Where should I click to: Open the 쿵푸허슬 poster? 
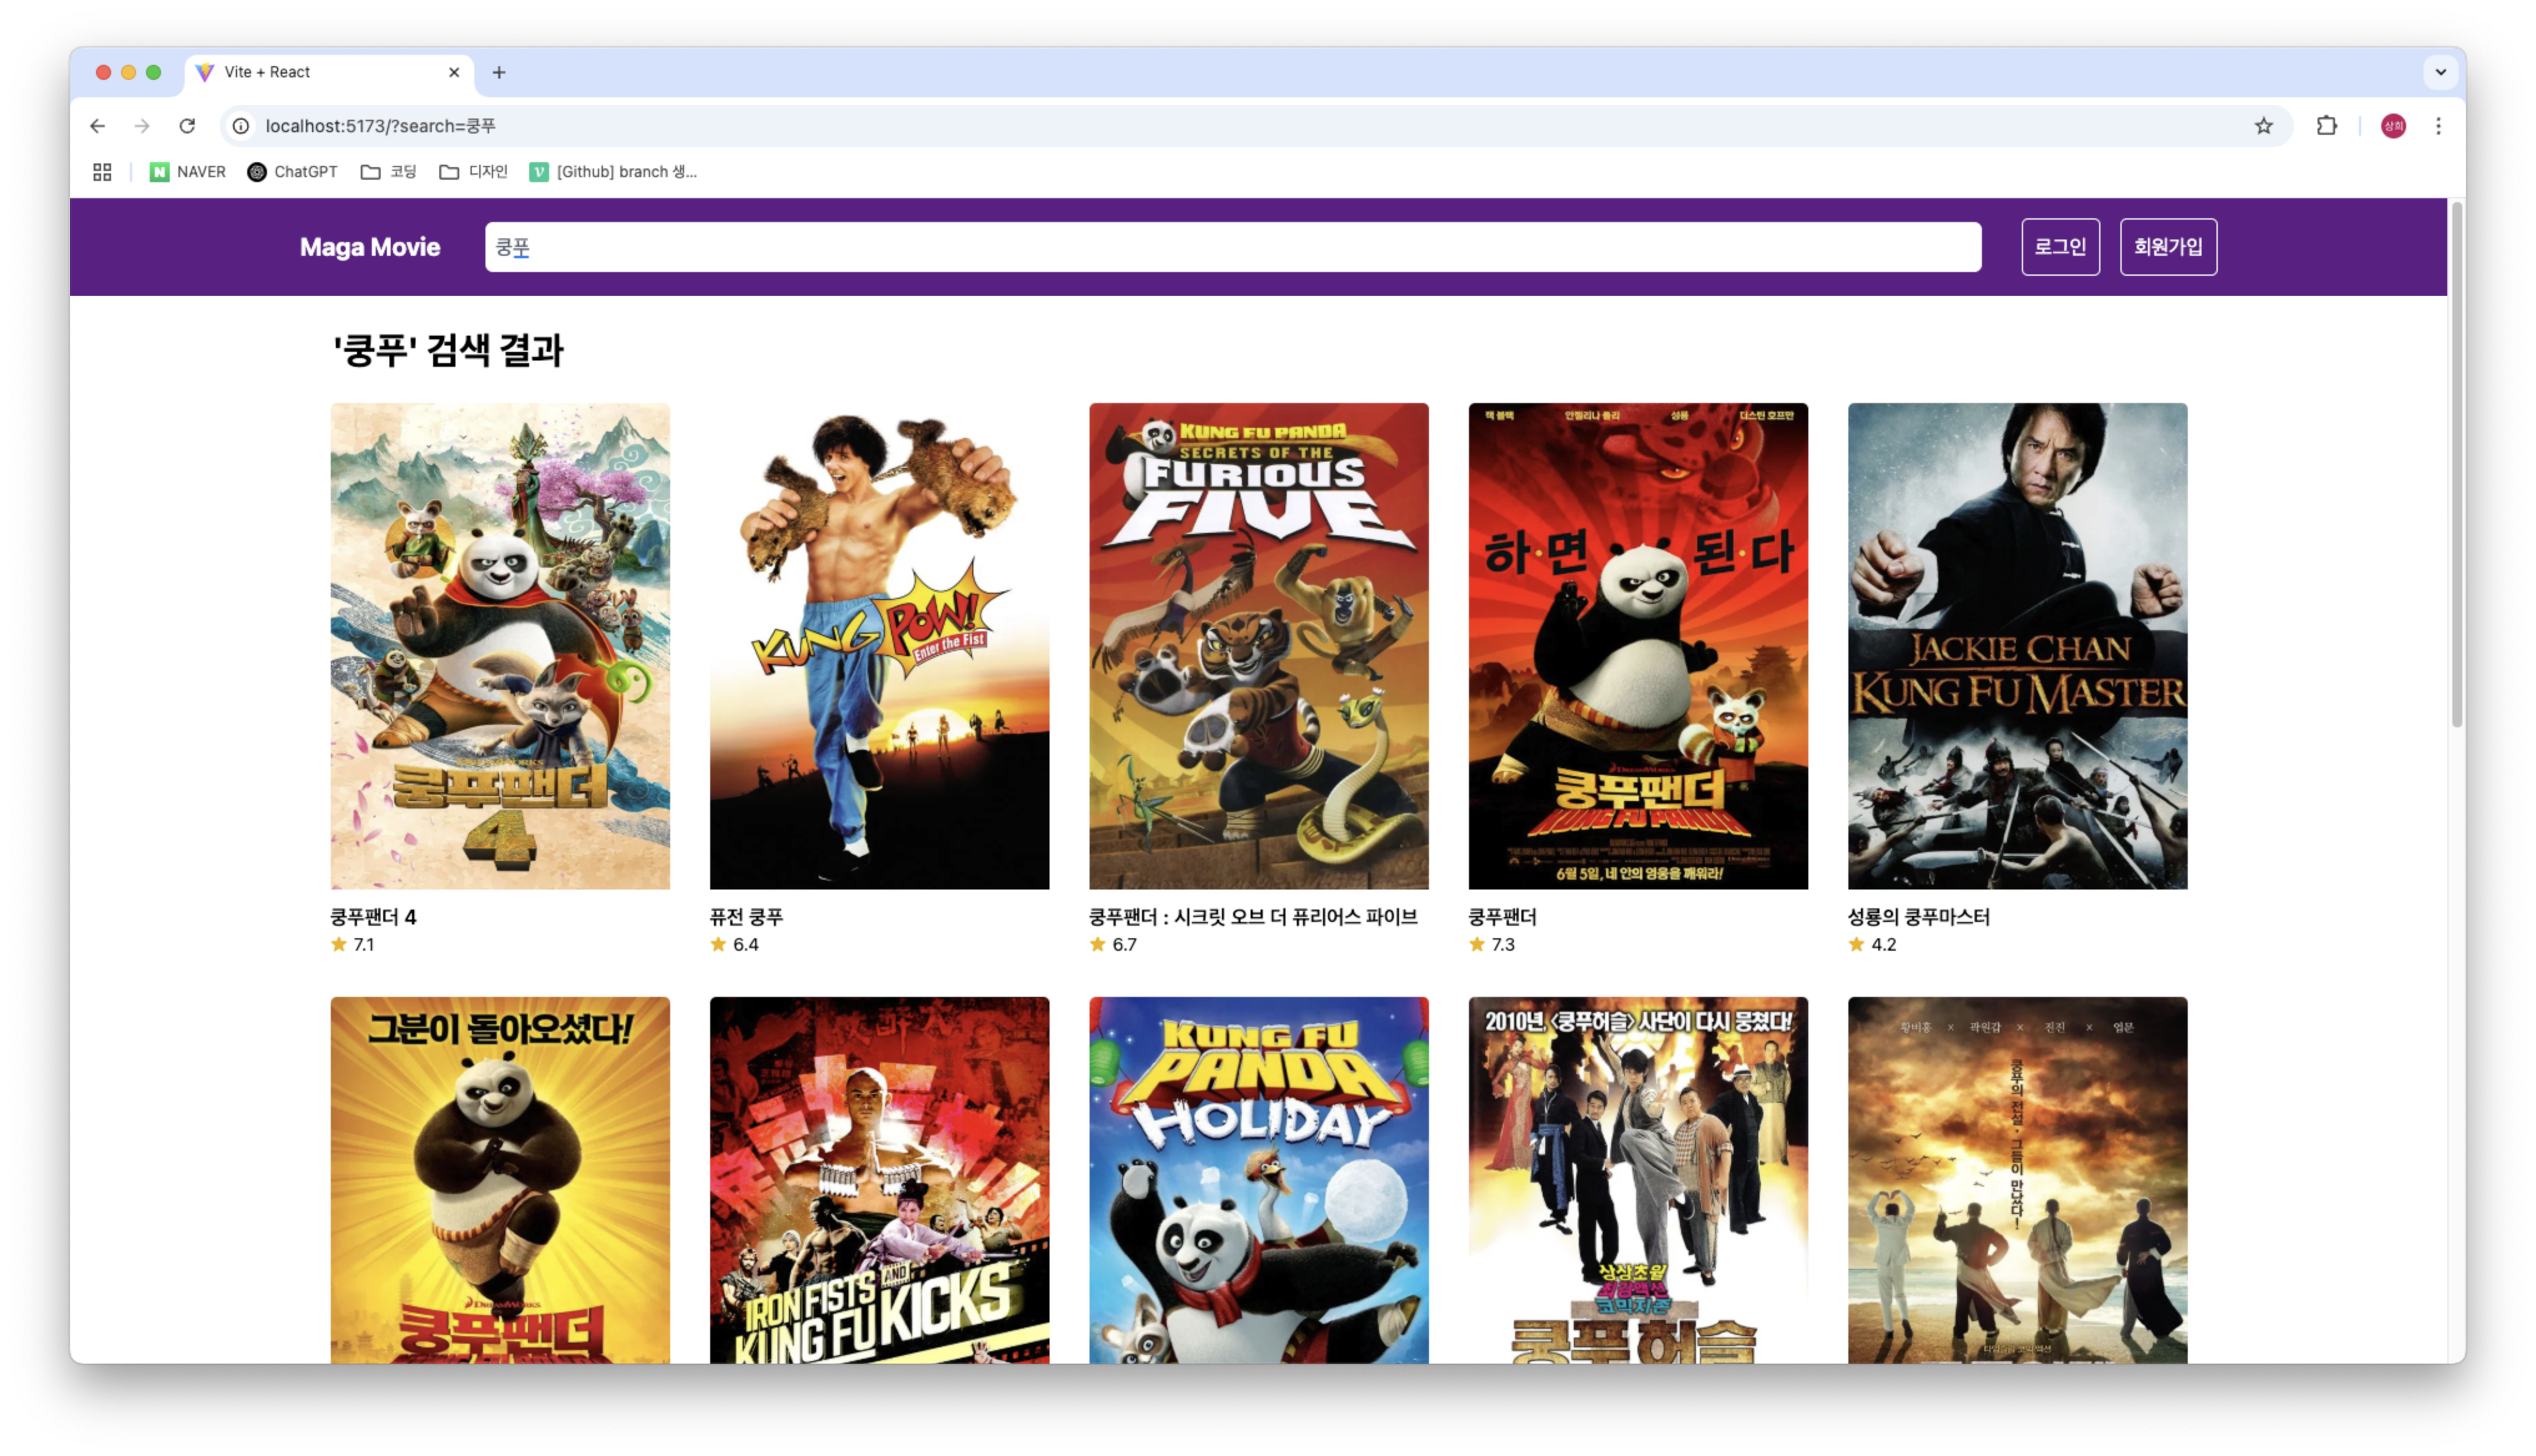1637,1180
